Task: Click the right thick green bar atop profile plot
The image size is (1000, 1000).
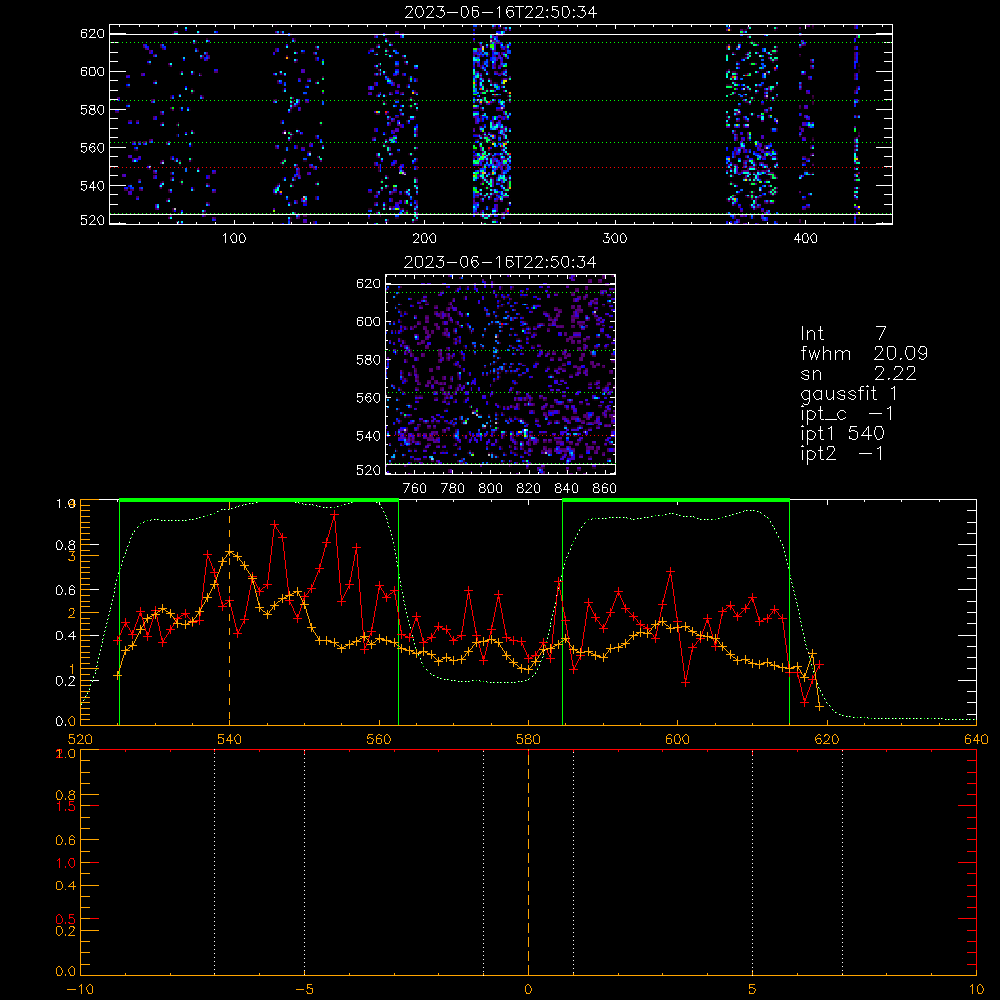Action: [x=676, y=500]
